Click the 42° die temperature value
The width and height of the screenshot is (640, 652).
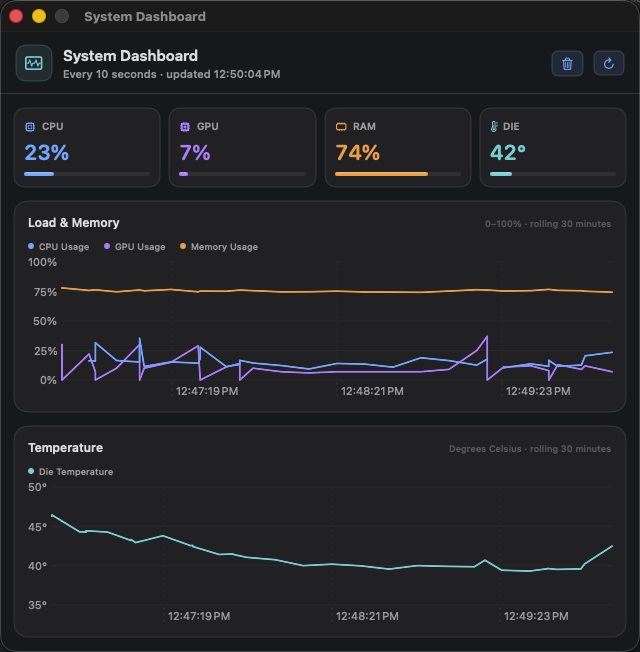508,153
